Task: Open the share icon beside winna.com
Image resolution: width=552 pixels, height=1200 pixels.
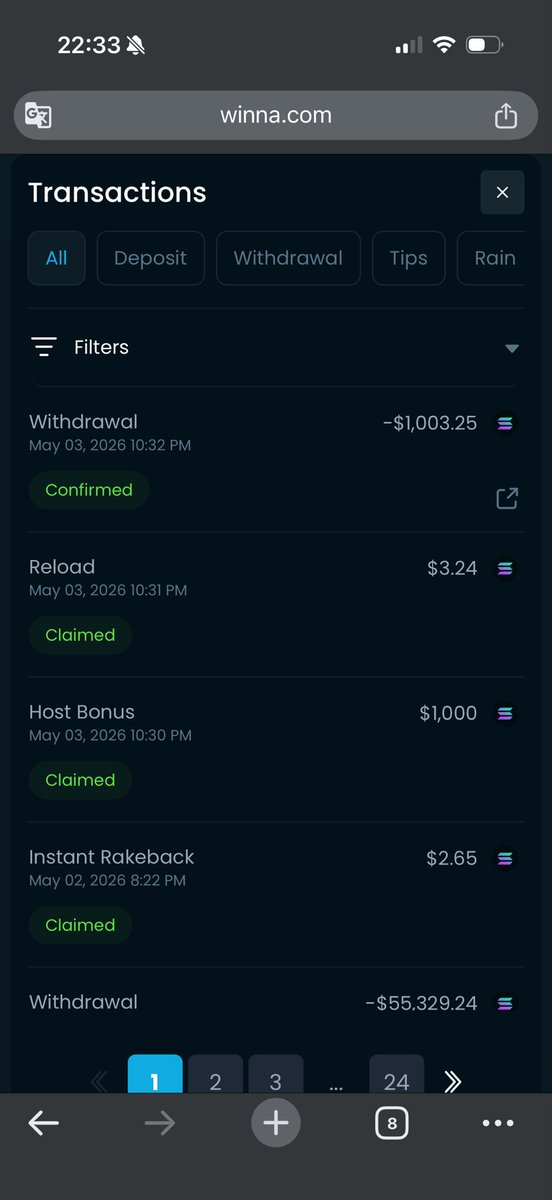Action: click(x=506, y=115)
